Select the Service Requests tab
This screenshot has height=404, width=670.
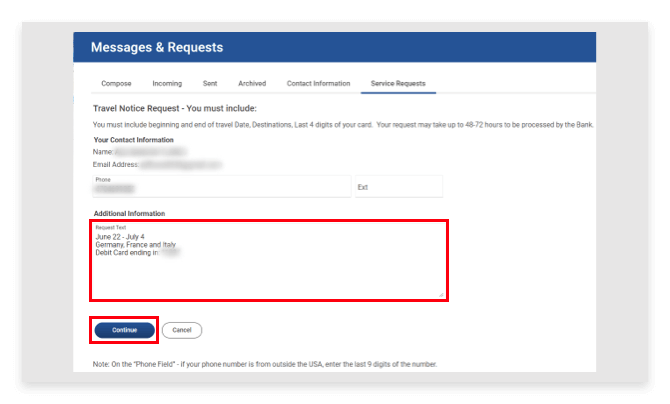coord(398,83)
